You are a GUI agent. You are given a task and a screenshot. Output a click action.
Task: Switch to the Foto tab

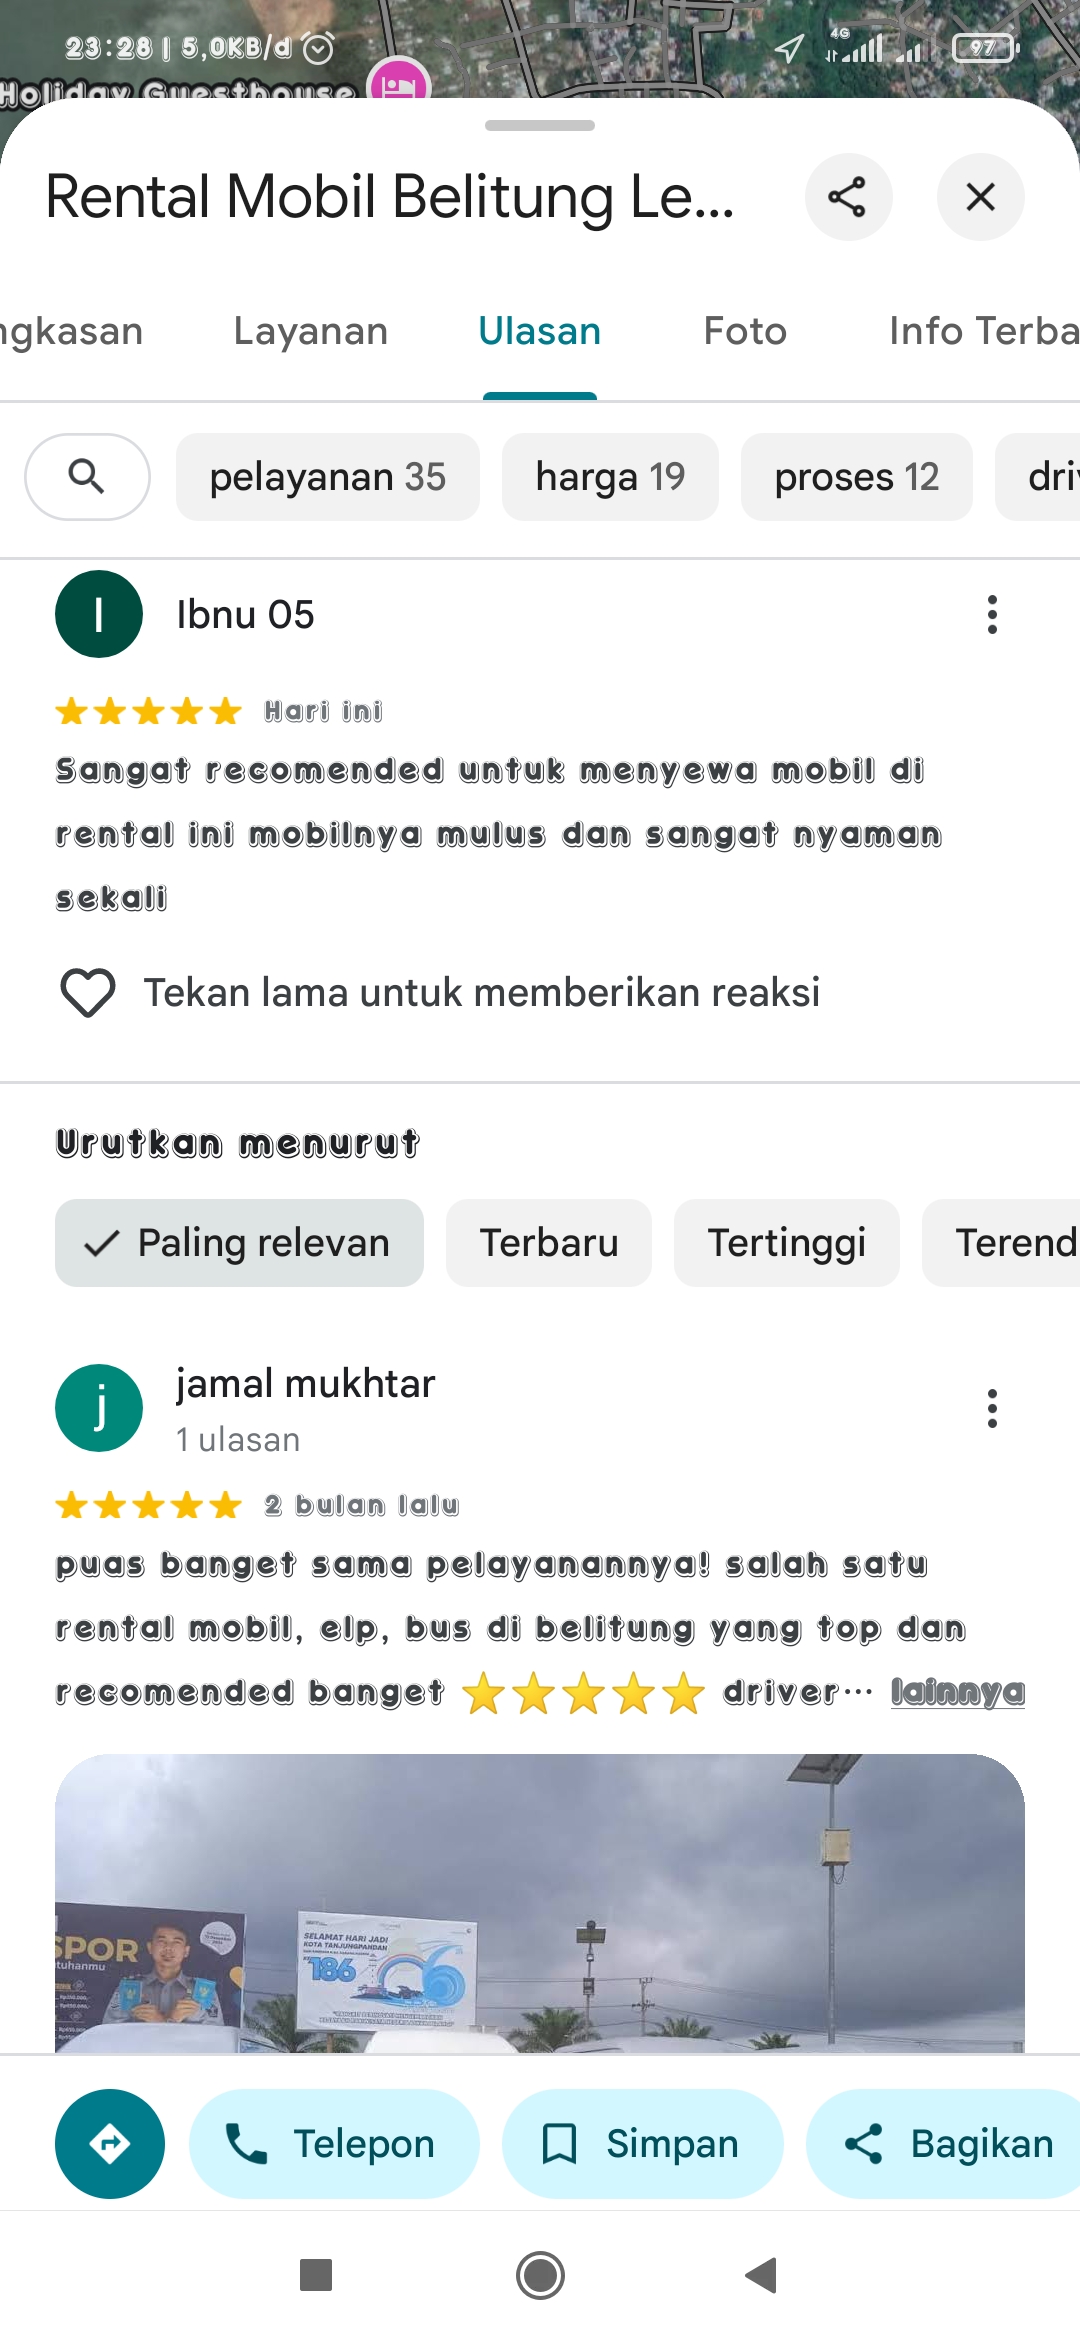pos(745,331)
